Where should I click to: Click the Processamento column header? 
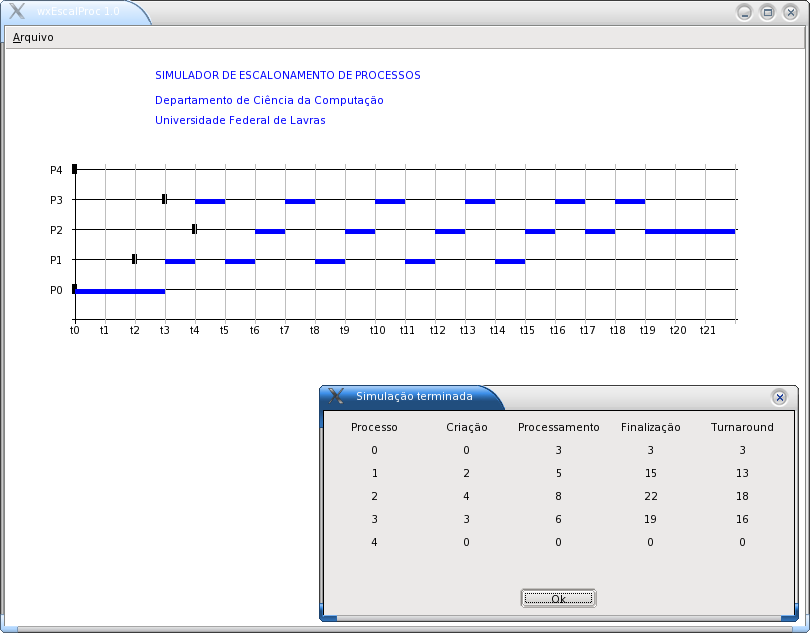click(x=558, y=427)
